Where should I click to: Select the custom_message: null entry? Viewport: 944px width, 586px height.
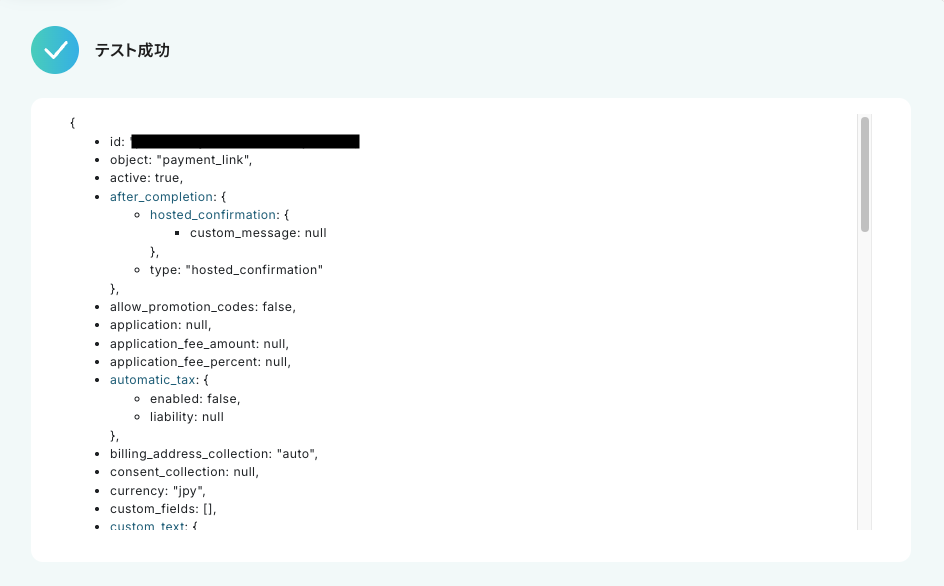(258, 233)
